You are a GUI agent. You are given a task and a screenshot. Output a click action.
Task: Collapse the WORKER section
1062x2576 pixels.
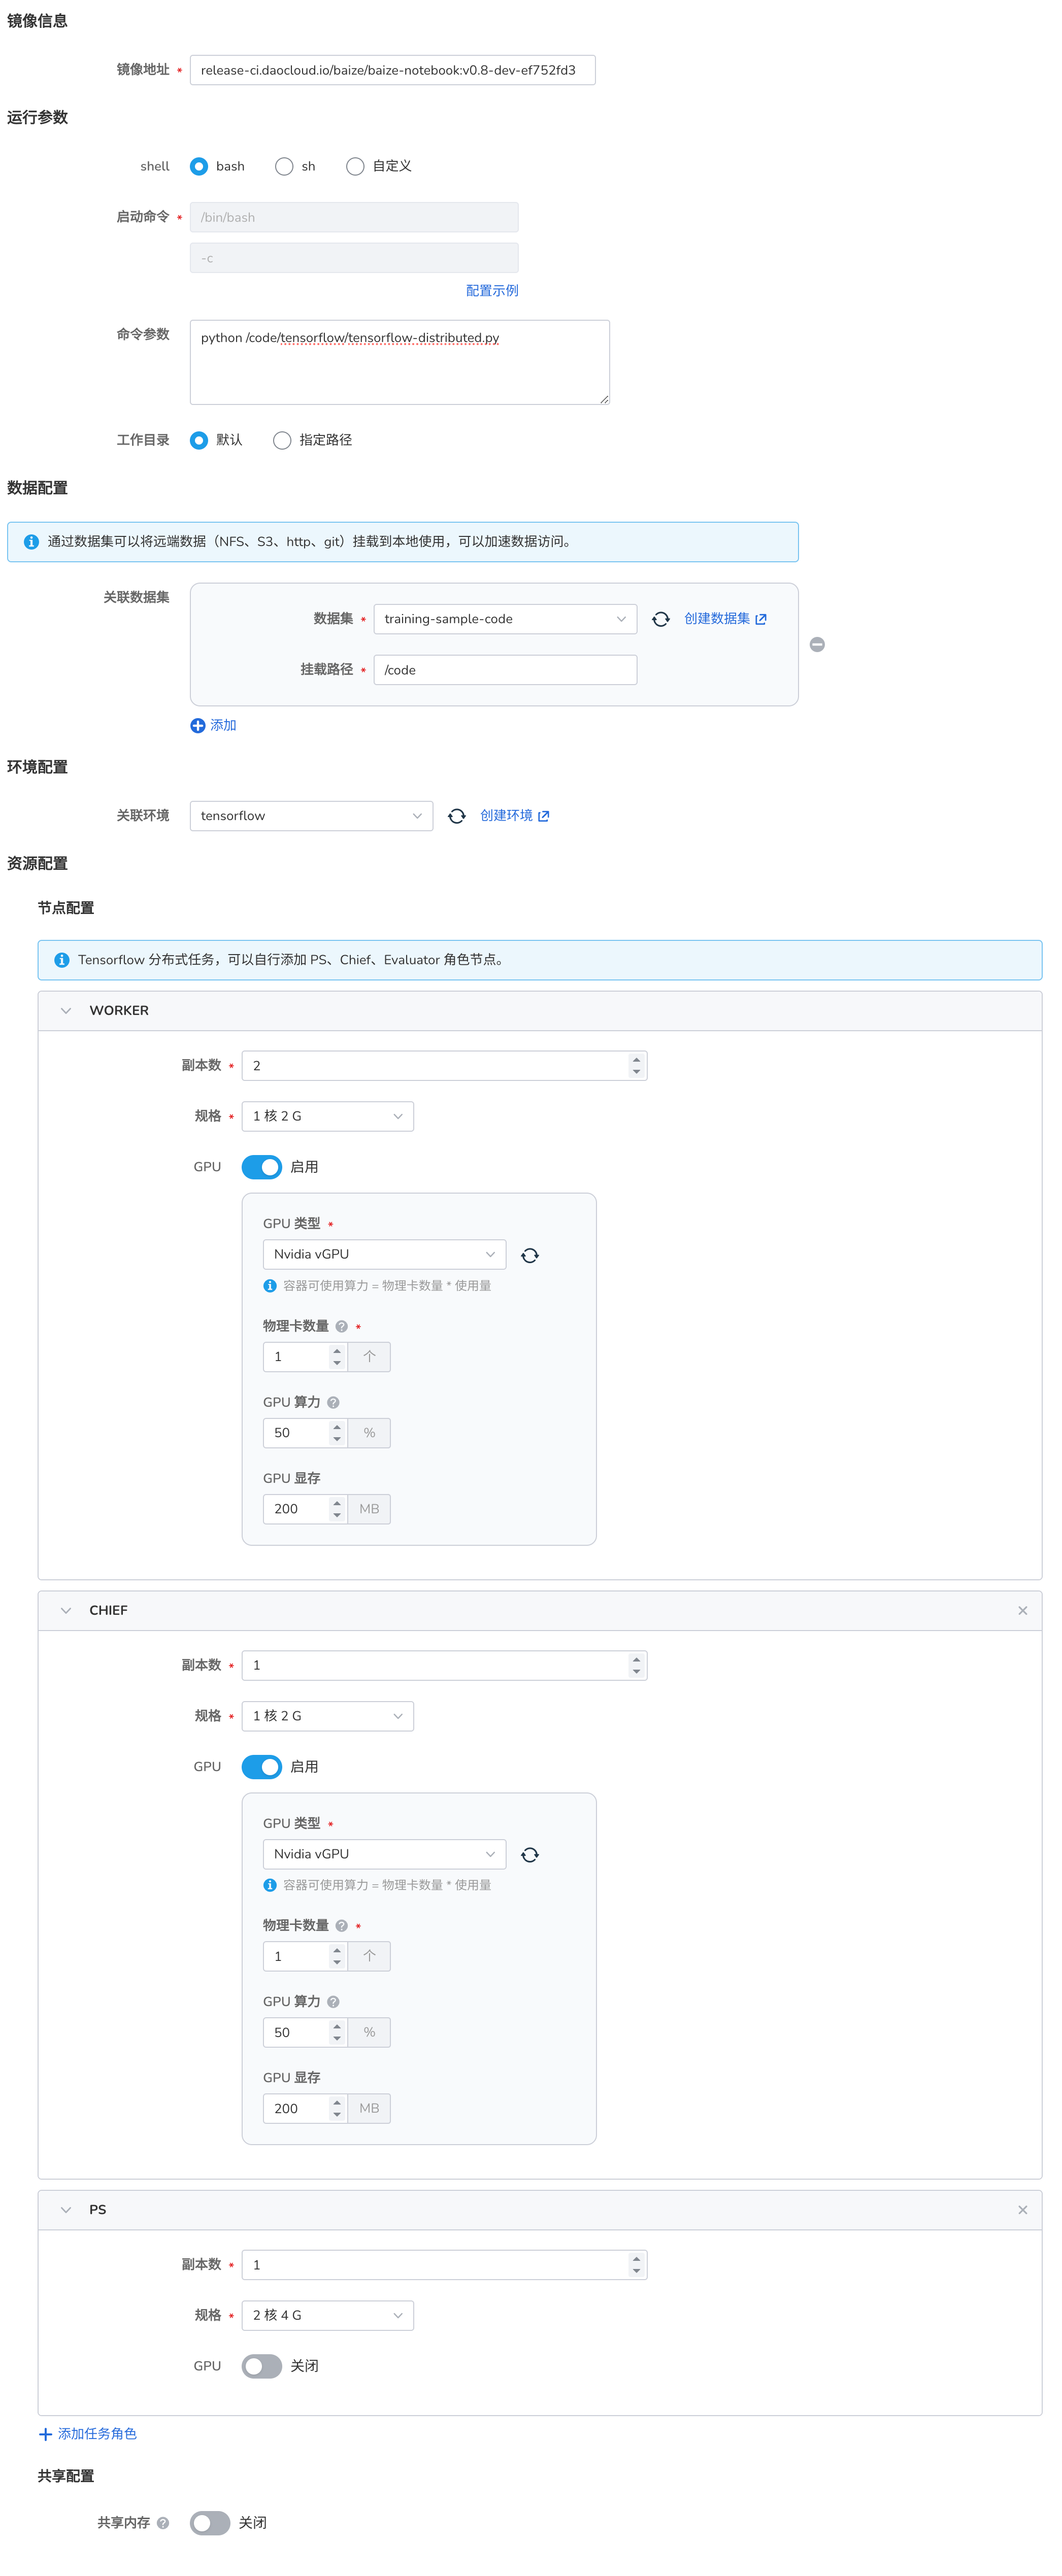[x=66, y=1010]
